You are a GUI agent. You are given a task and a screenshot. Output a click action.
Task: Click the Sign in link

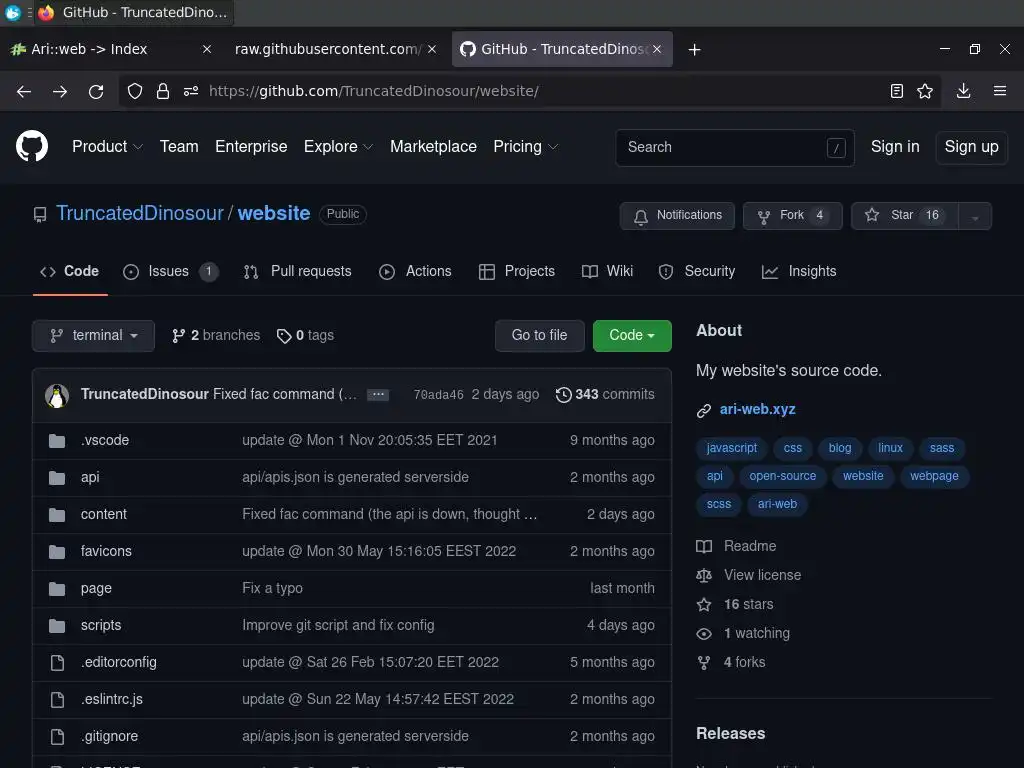click(895, 146)
